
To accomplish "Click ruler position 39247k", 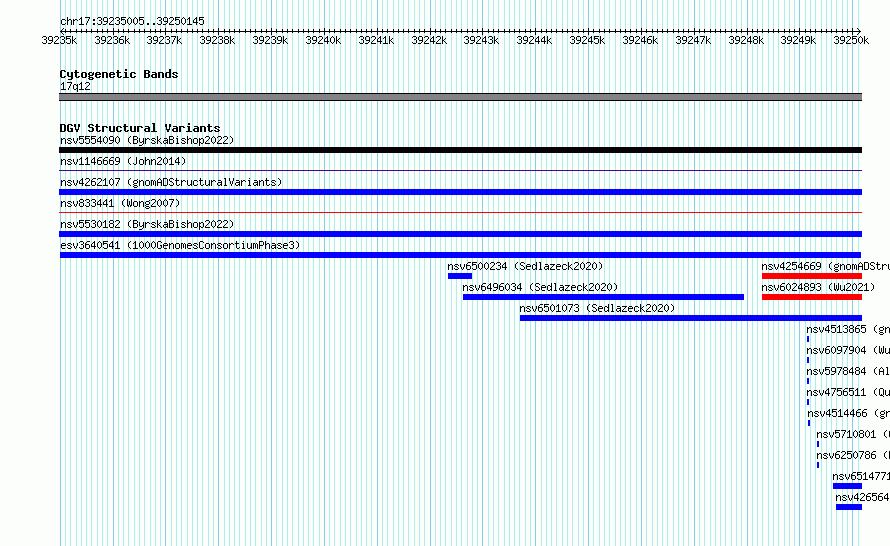I will click(x=692, y=40).
